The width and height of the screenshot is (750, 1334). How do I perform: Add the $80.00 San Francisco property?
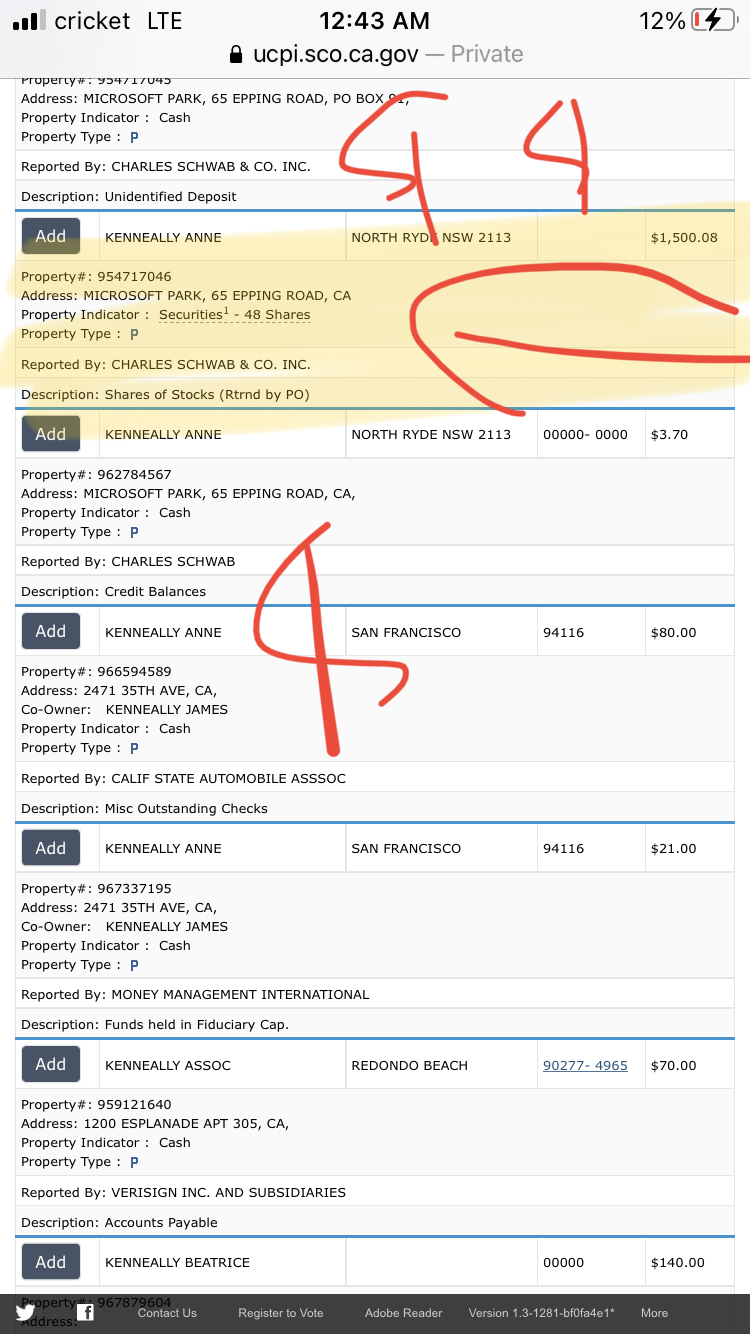51,632
